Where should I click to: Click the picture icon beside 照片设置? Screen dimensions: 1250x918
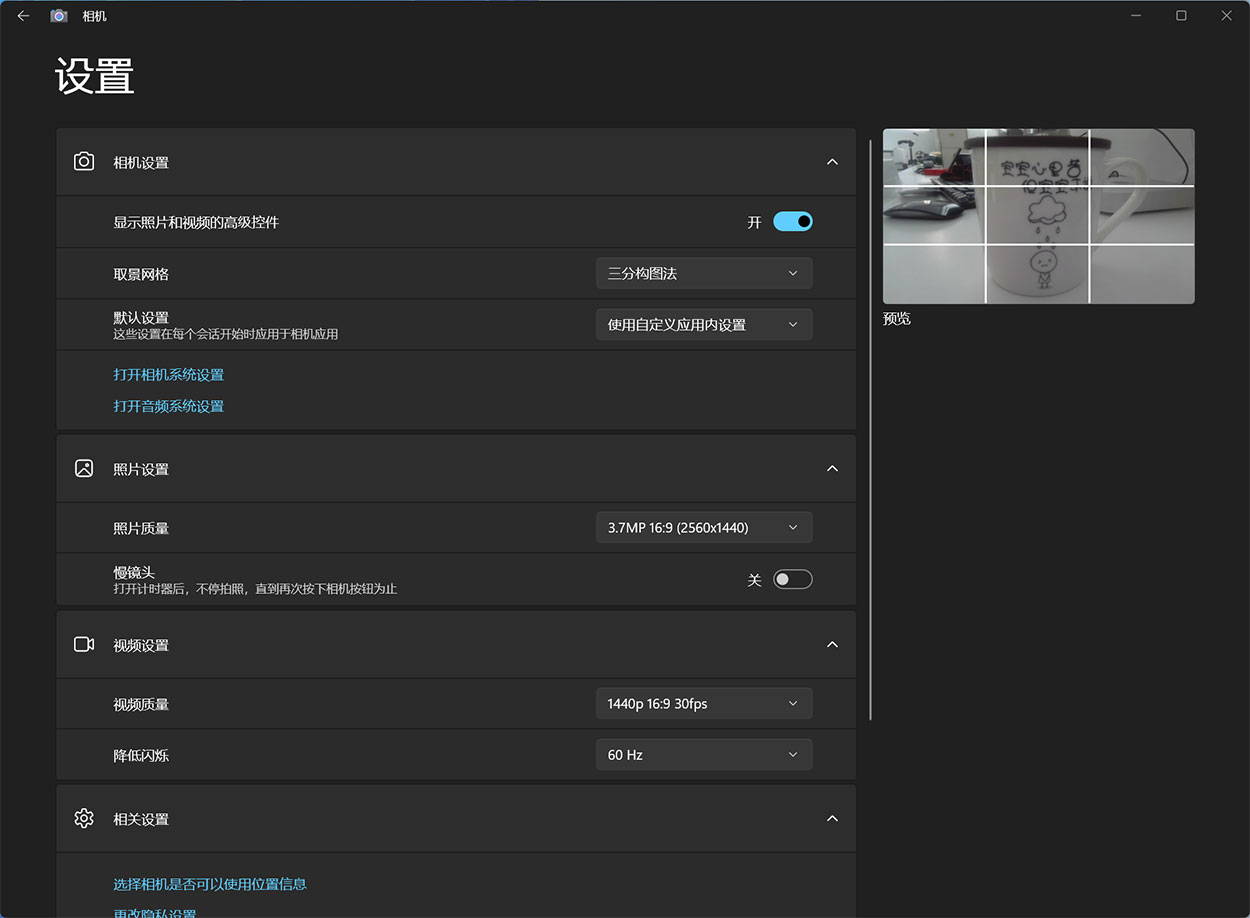click(84, 469)
